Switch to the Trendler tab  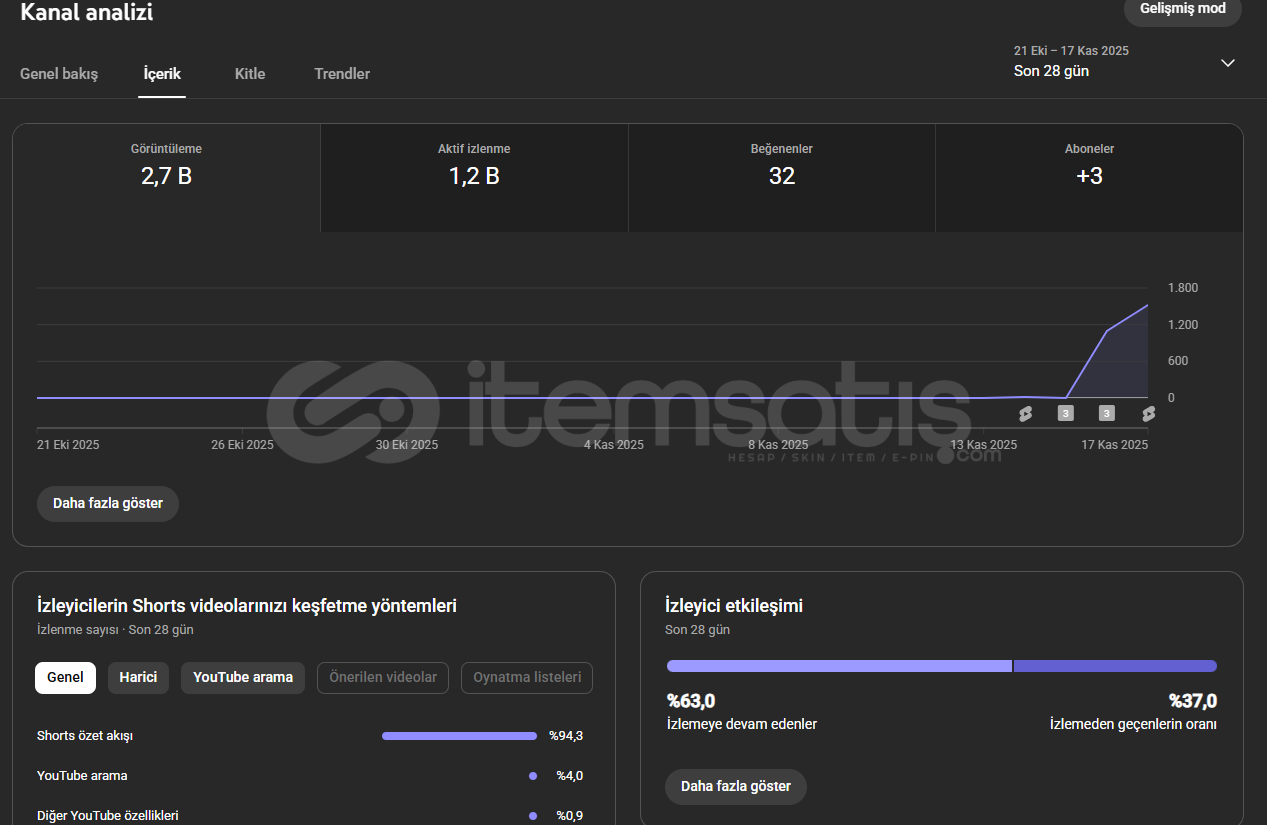(x=342, y=74)
